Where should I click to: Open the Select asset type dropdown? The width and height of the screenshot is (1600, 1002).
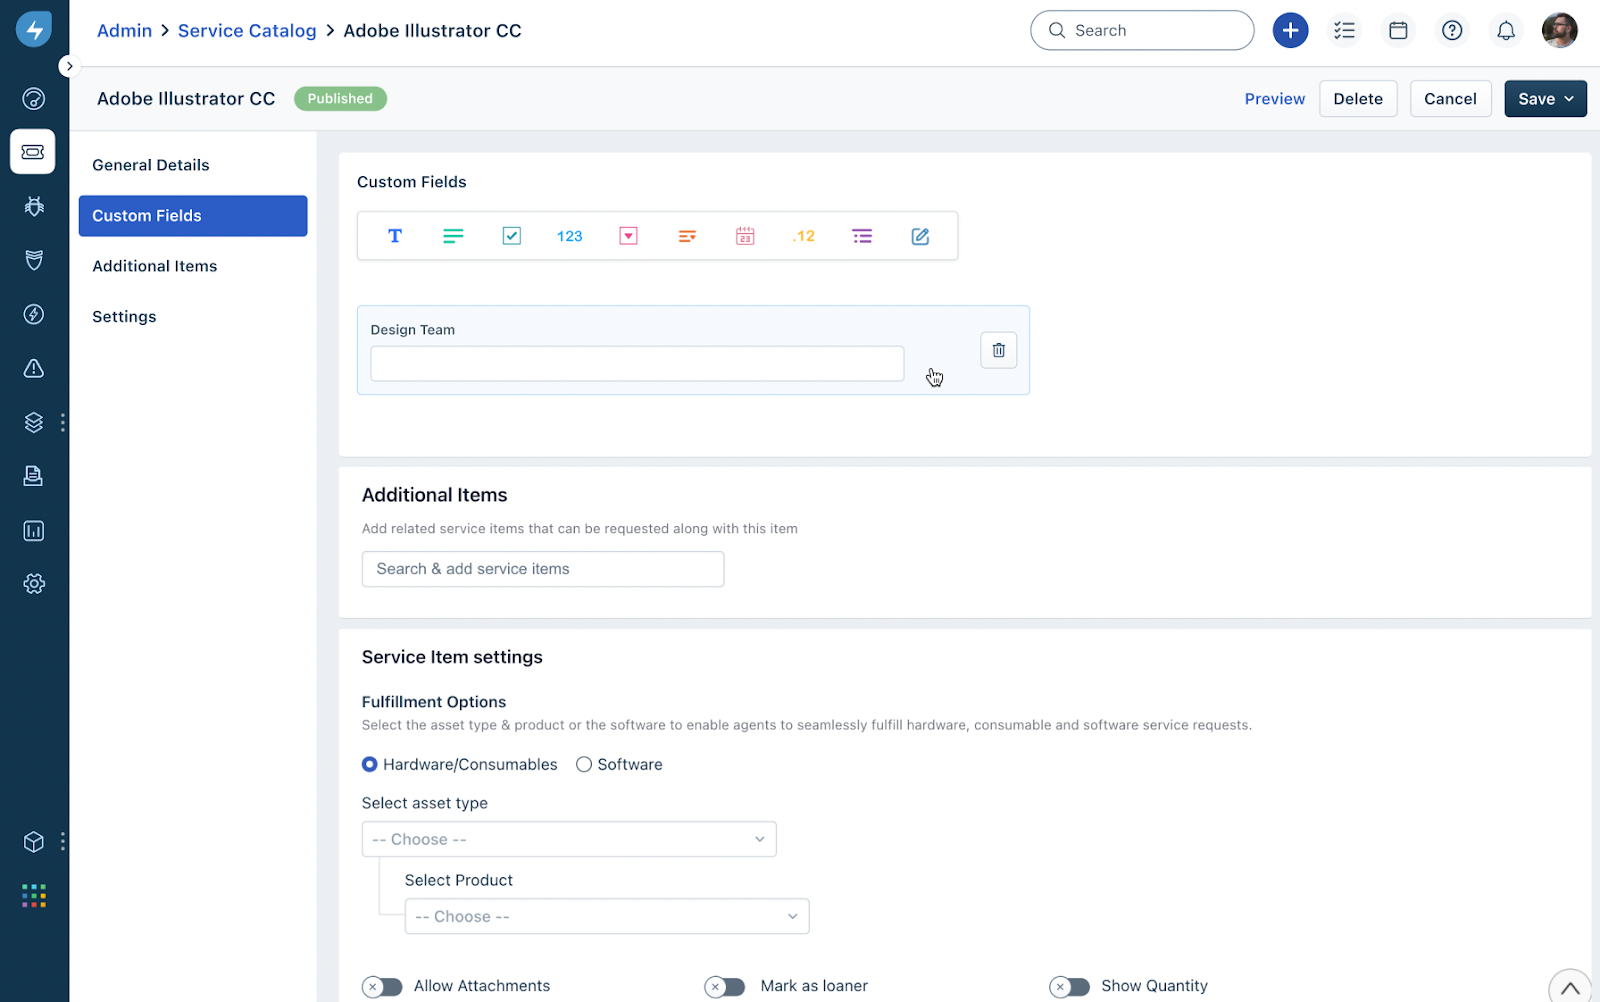[569, 839]
